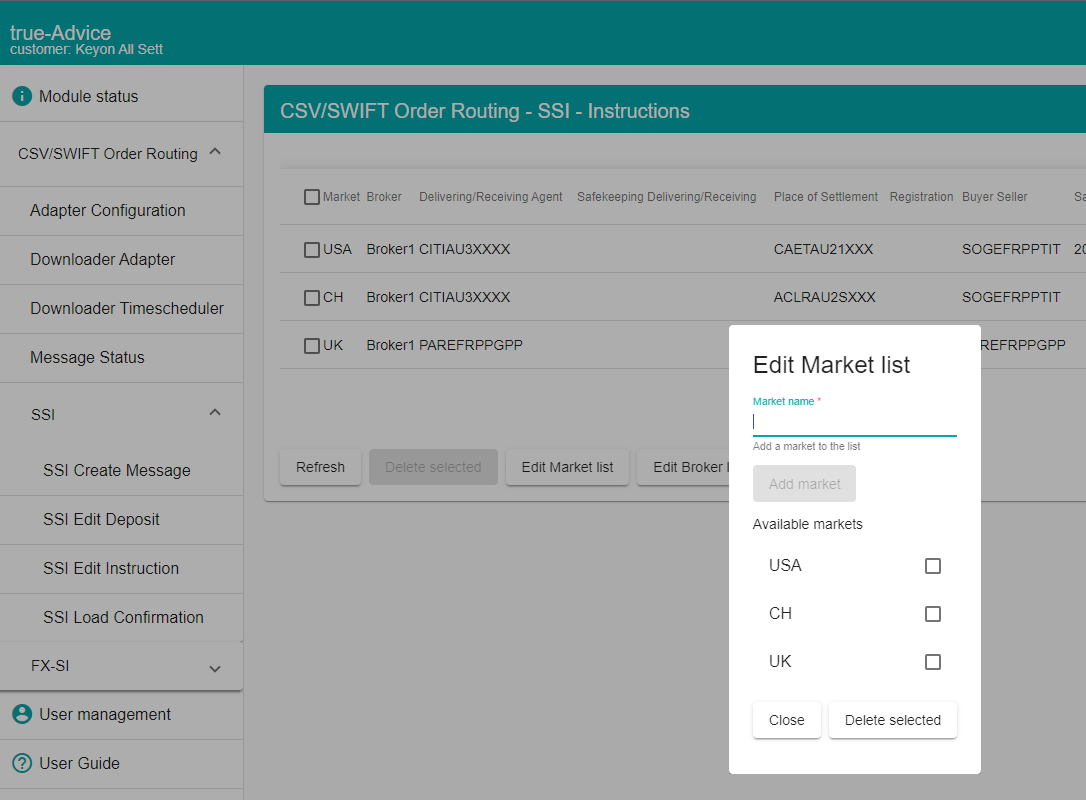1086x800 pixels.
Task: Click the Module status info icon
Action: point(21,96)
